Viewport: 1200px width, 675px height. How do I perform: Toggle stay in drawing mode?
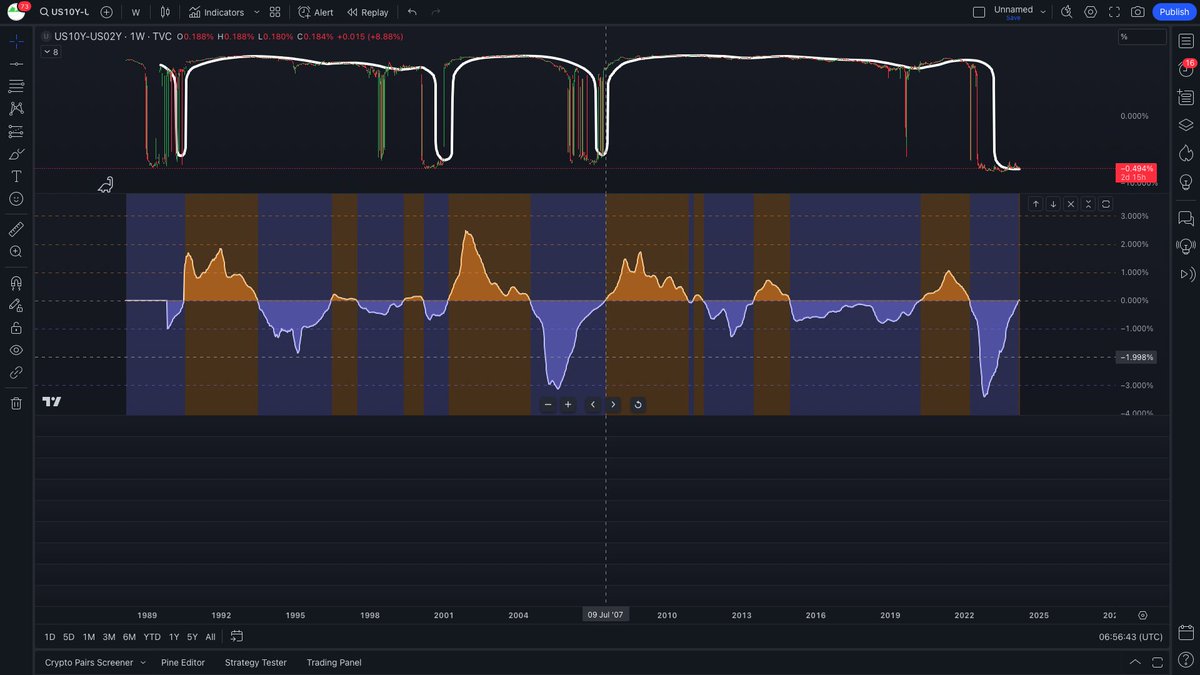[x=16, y=305]
